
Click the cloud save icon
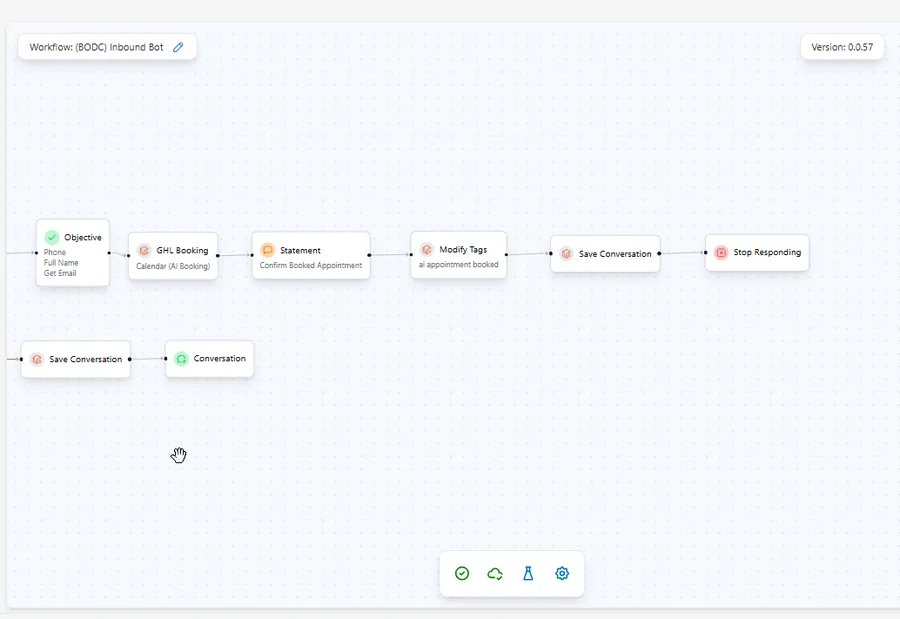[x=495, y=573]
